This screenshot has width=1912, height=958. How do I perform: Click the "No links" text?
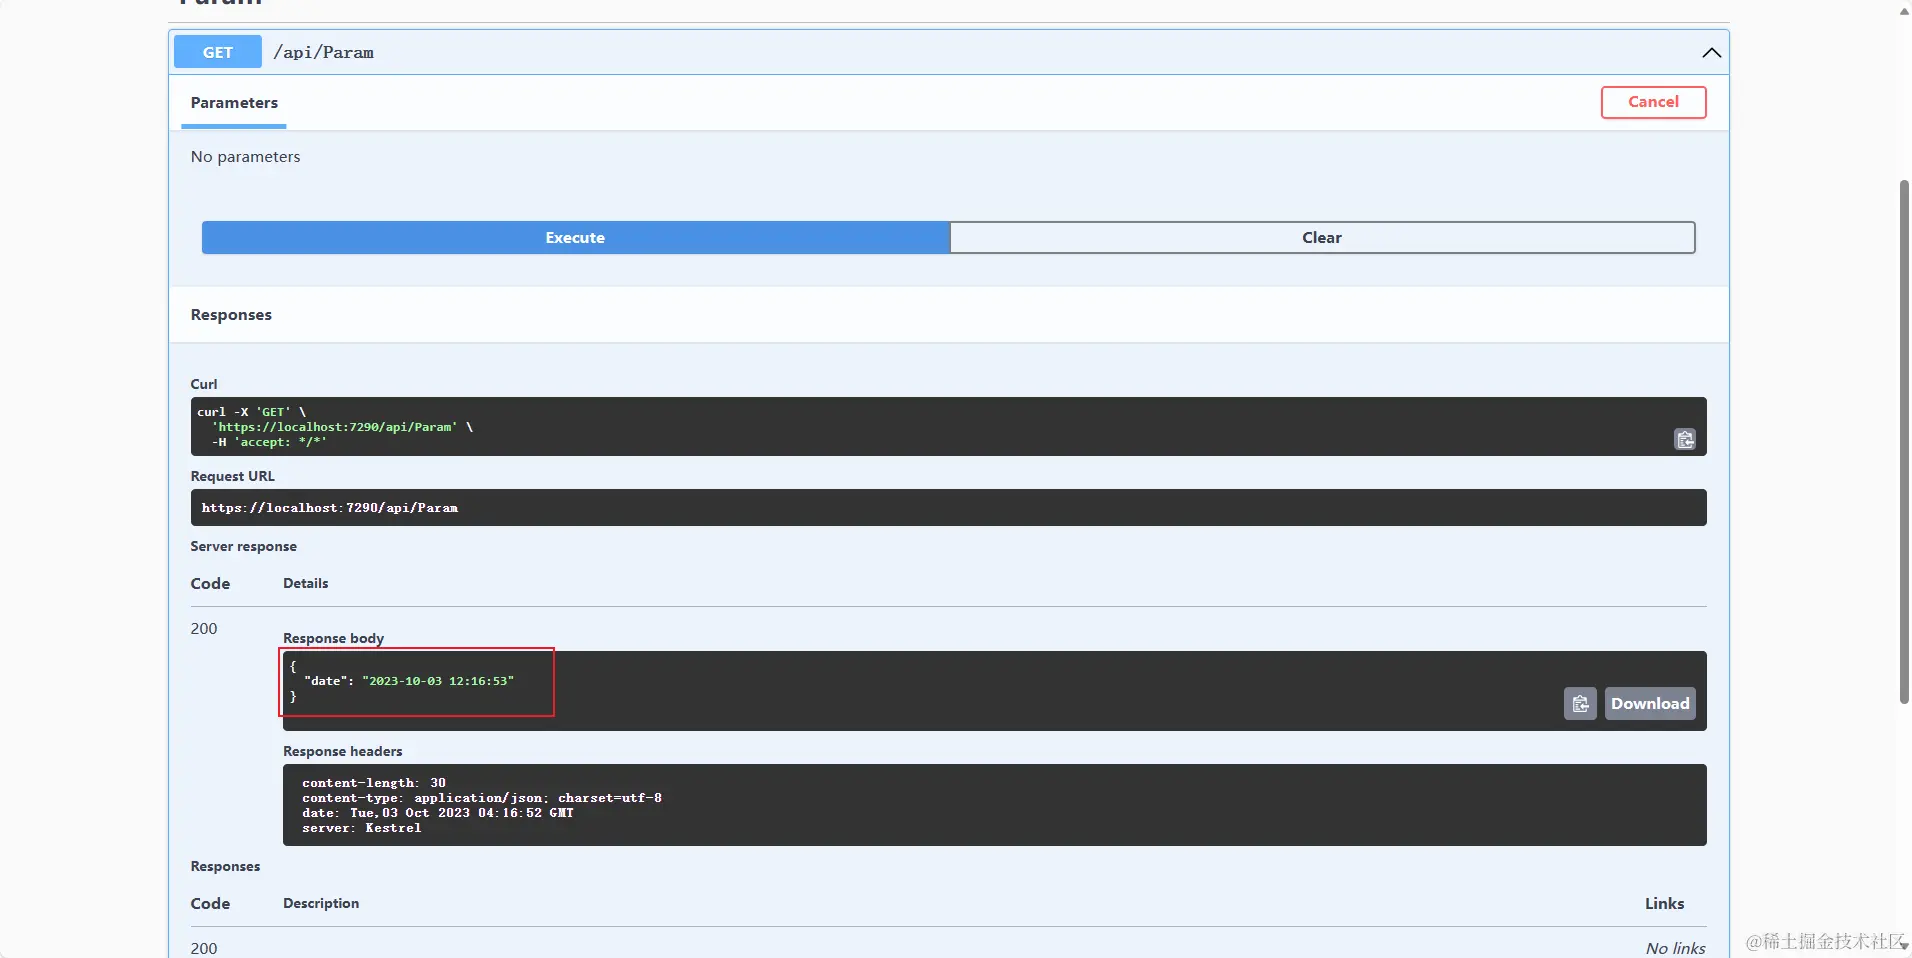coord(1676,948)
